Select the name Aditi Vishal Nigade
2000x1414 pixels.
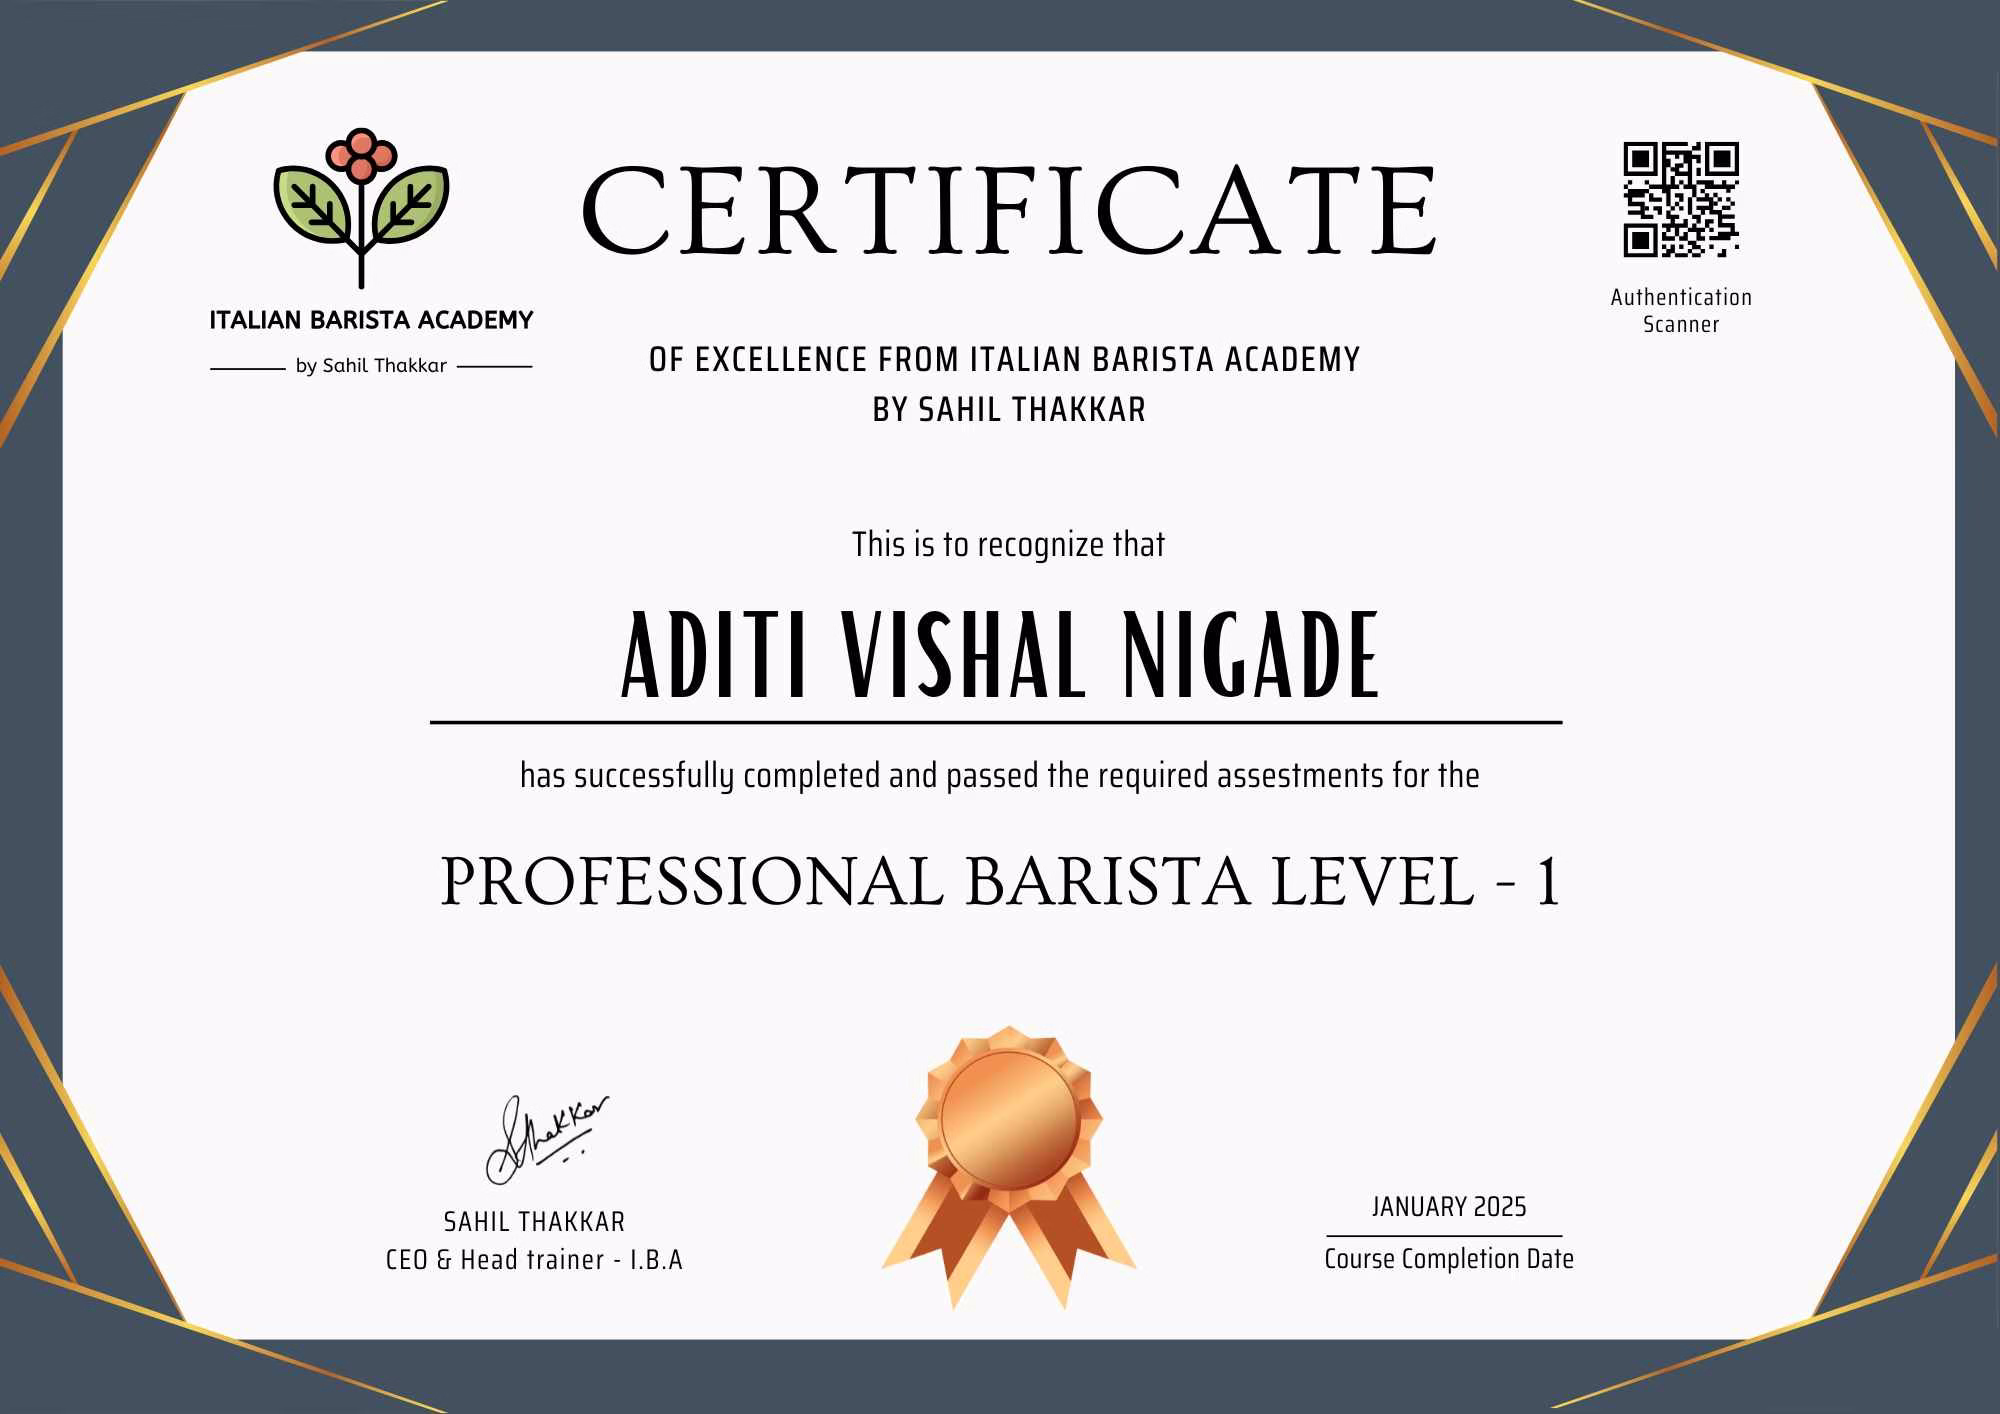coord(1000,657)
